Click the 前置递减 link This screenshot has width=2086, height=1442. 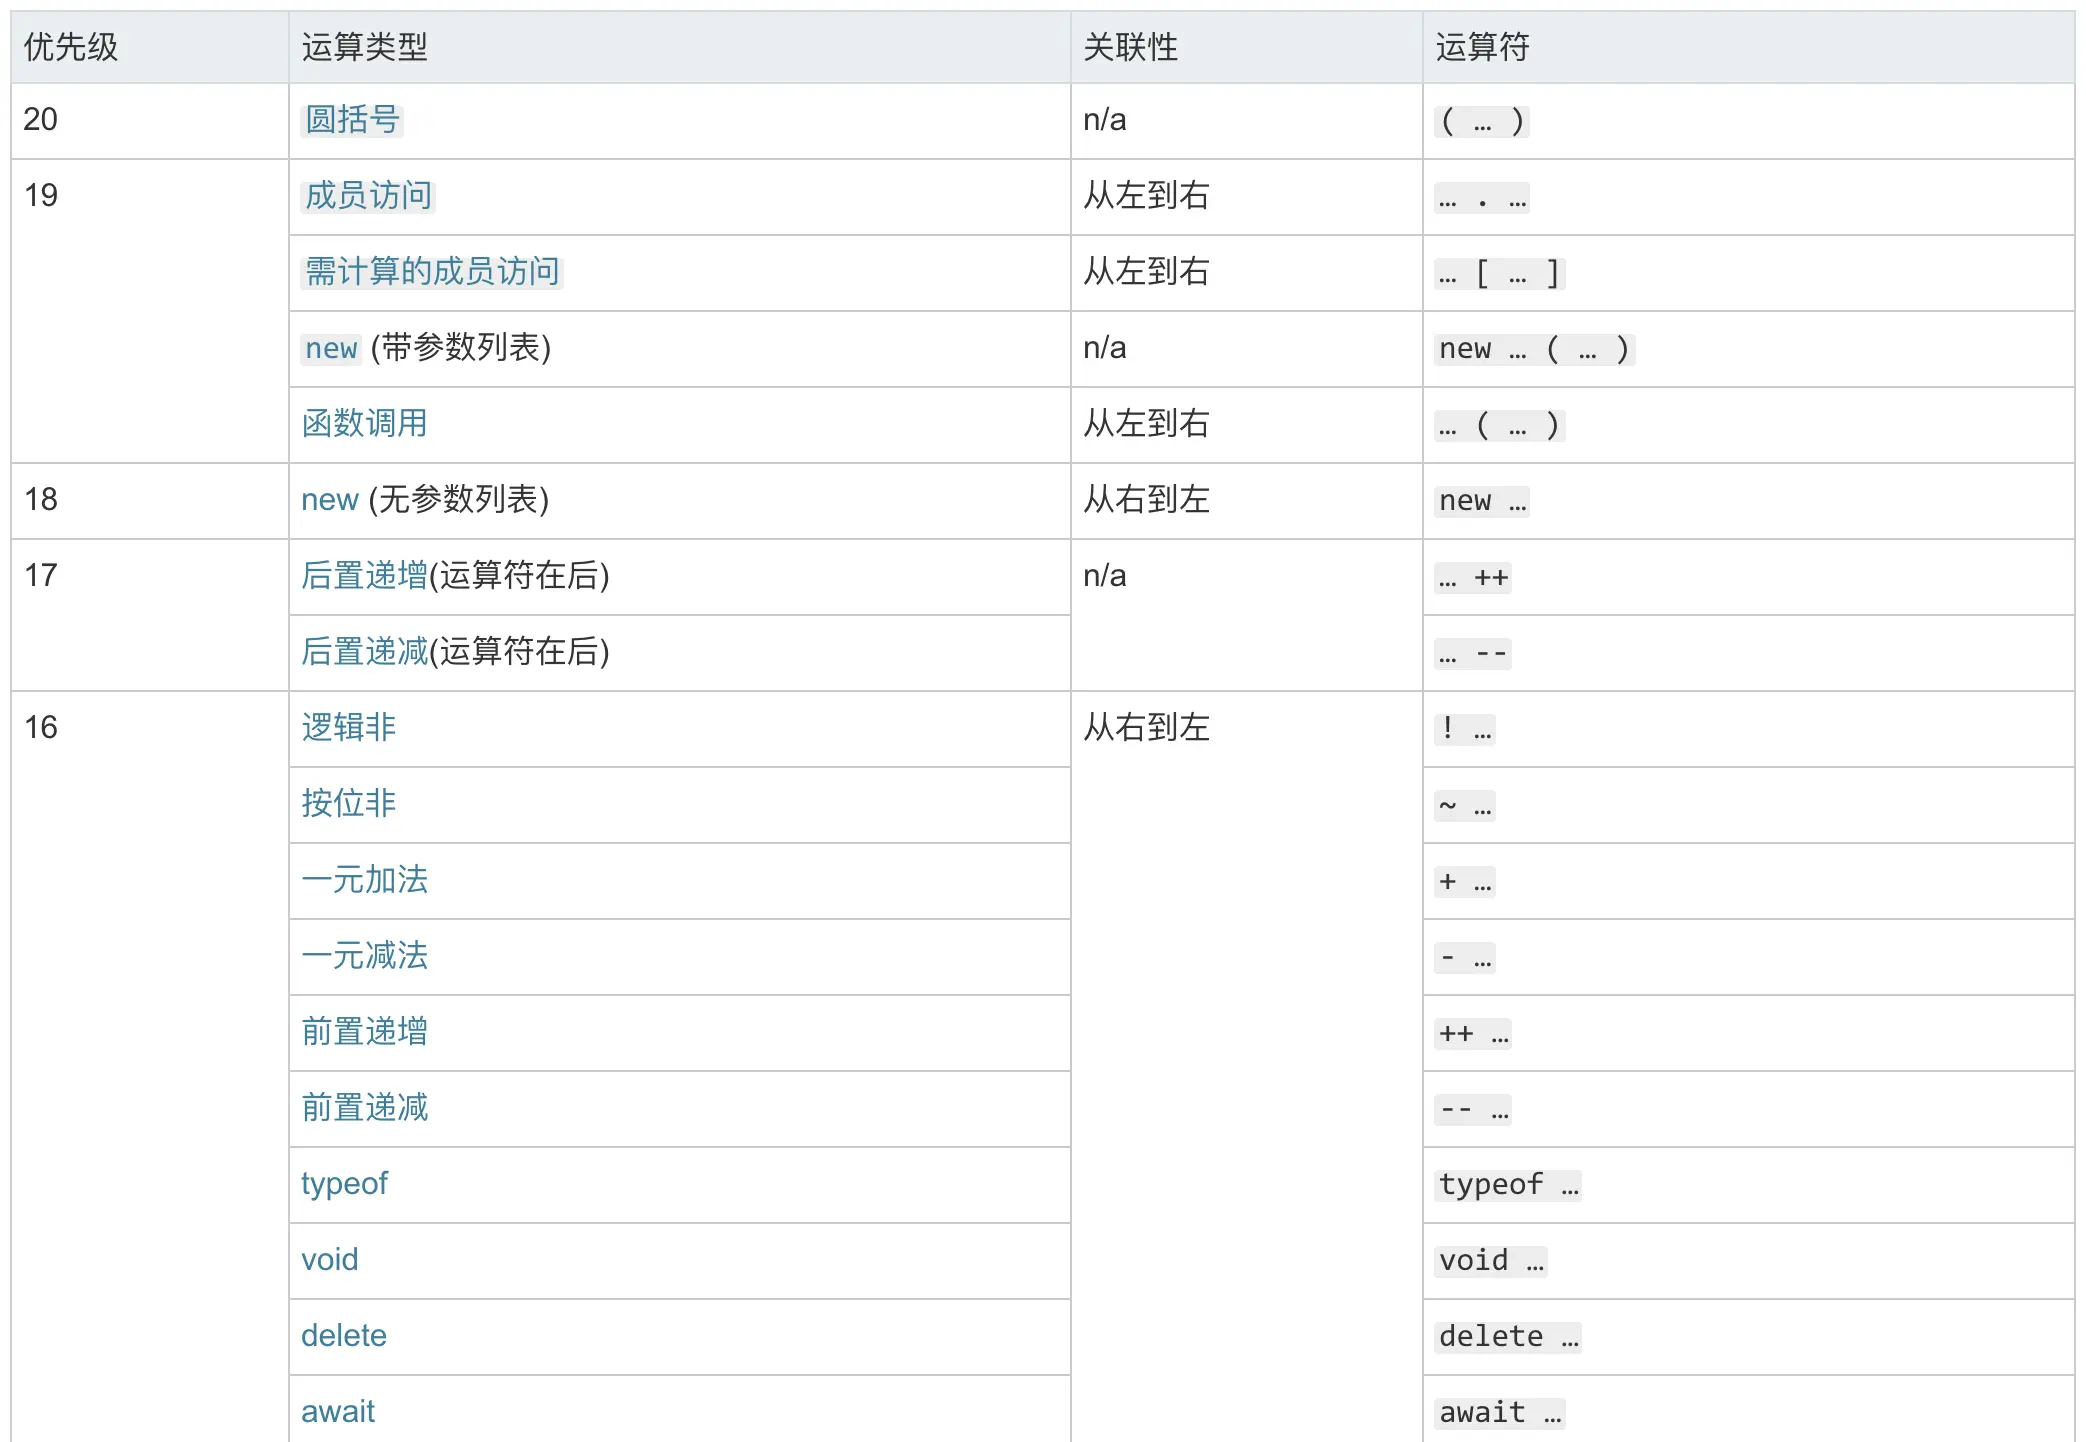(364, 1108)
